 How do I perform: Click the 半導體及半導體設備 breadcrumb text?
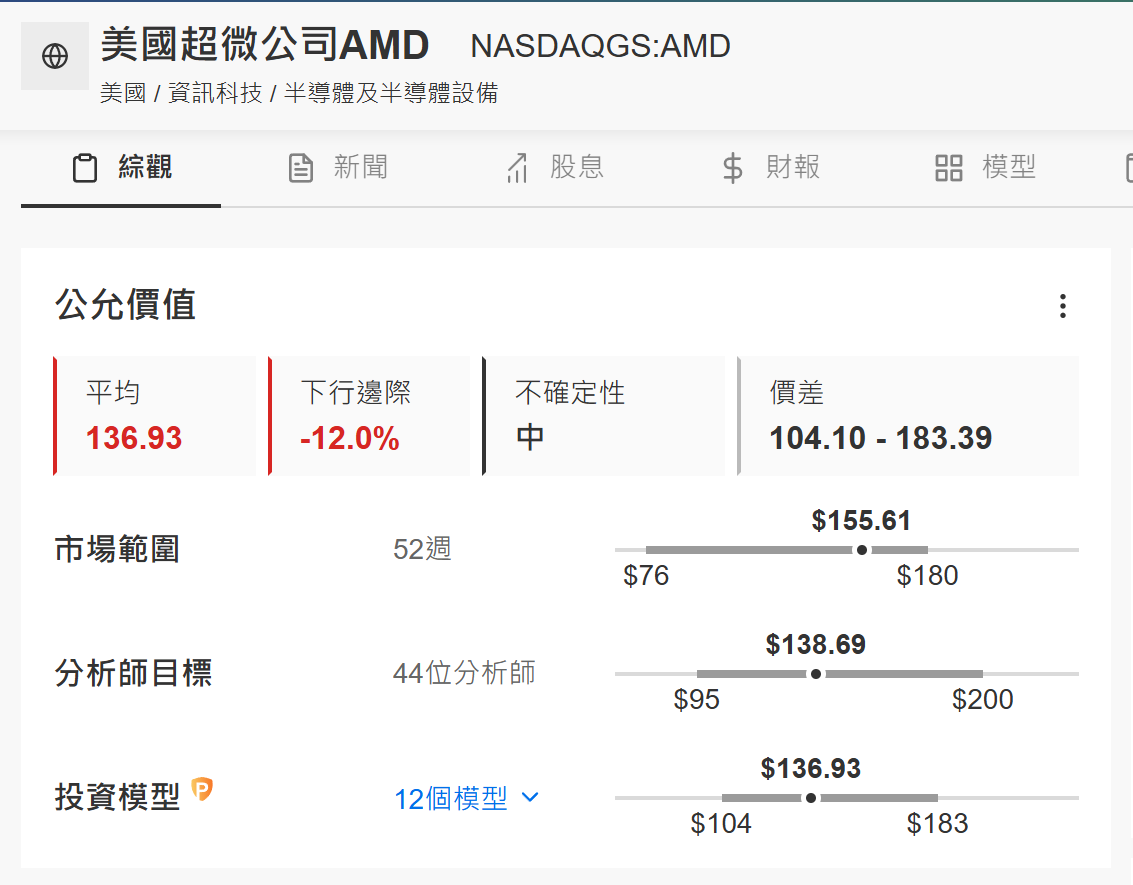point(391,93)
